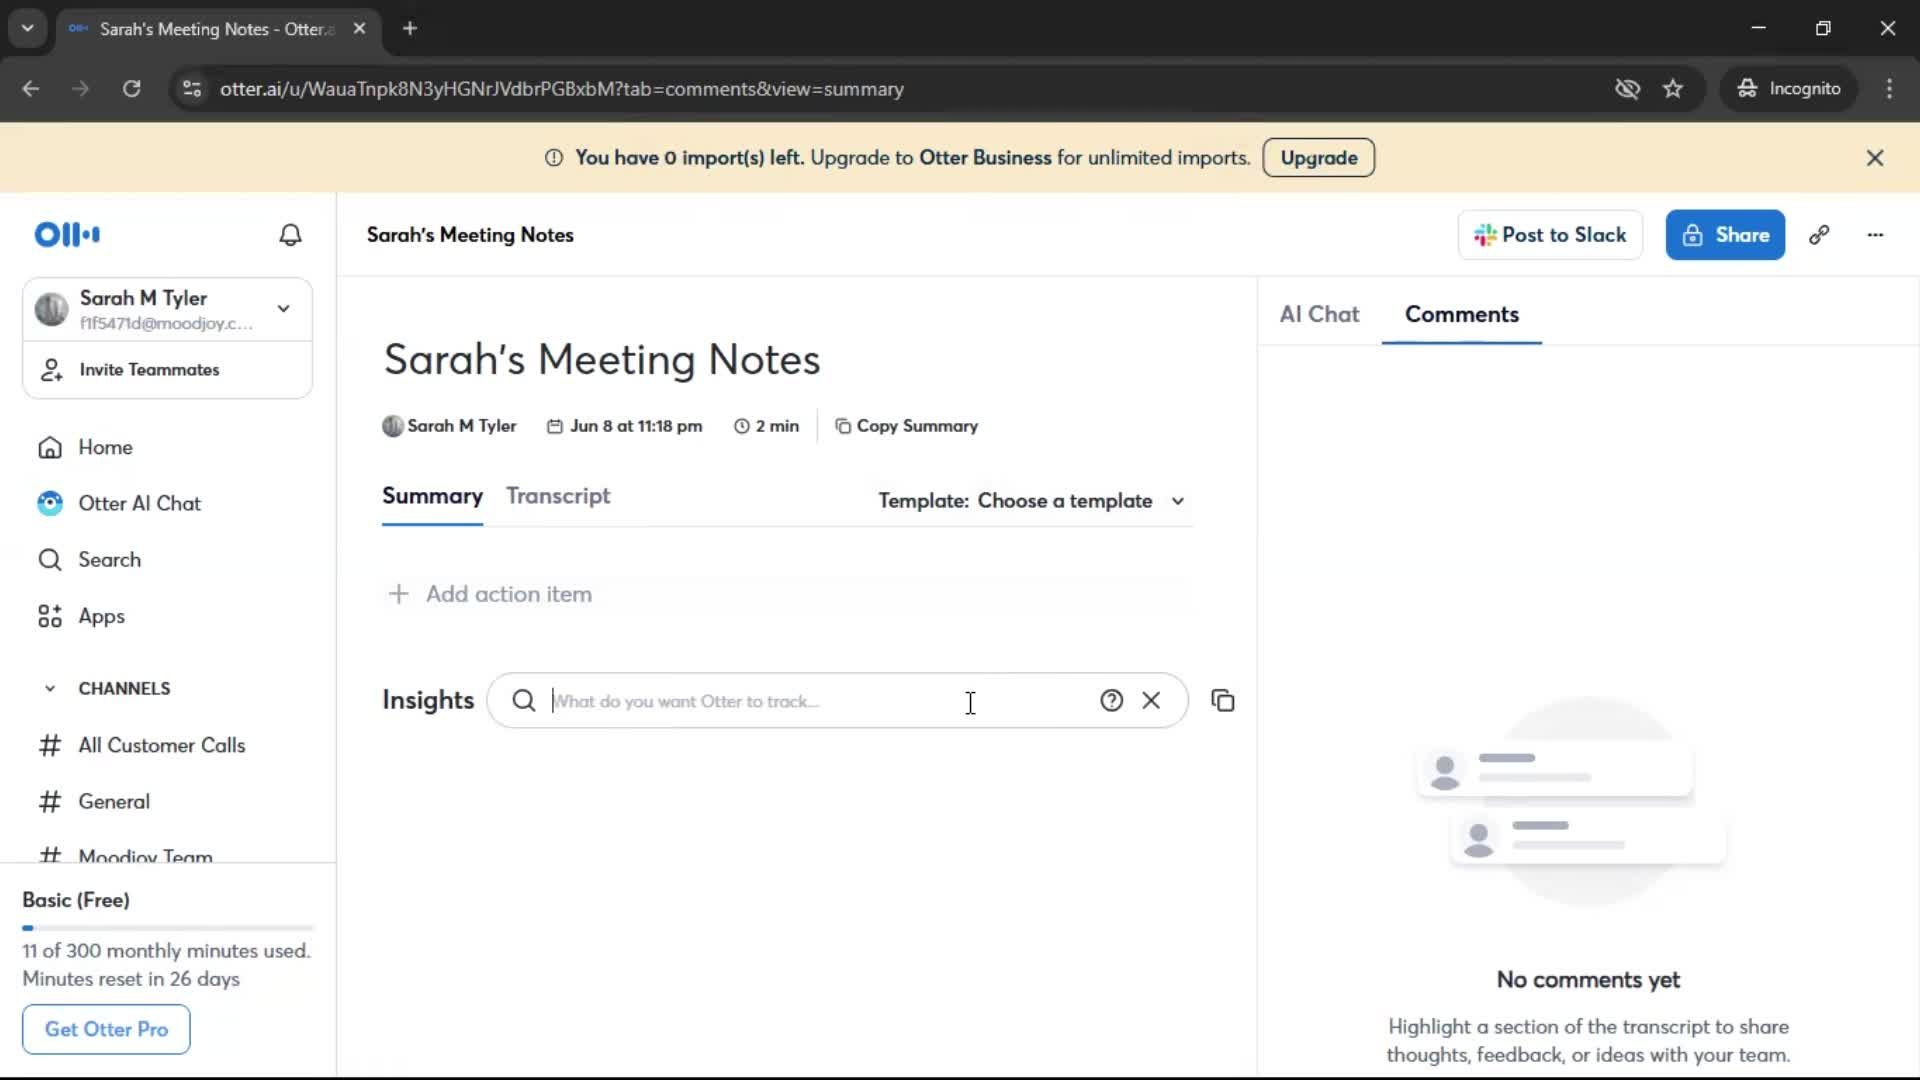Copy the meeting link via chain icon
The width and height of the screenshot is (1920, 1080).
pos(1819,235)
